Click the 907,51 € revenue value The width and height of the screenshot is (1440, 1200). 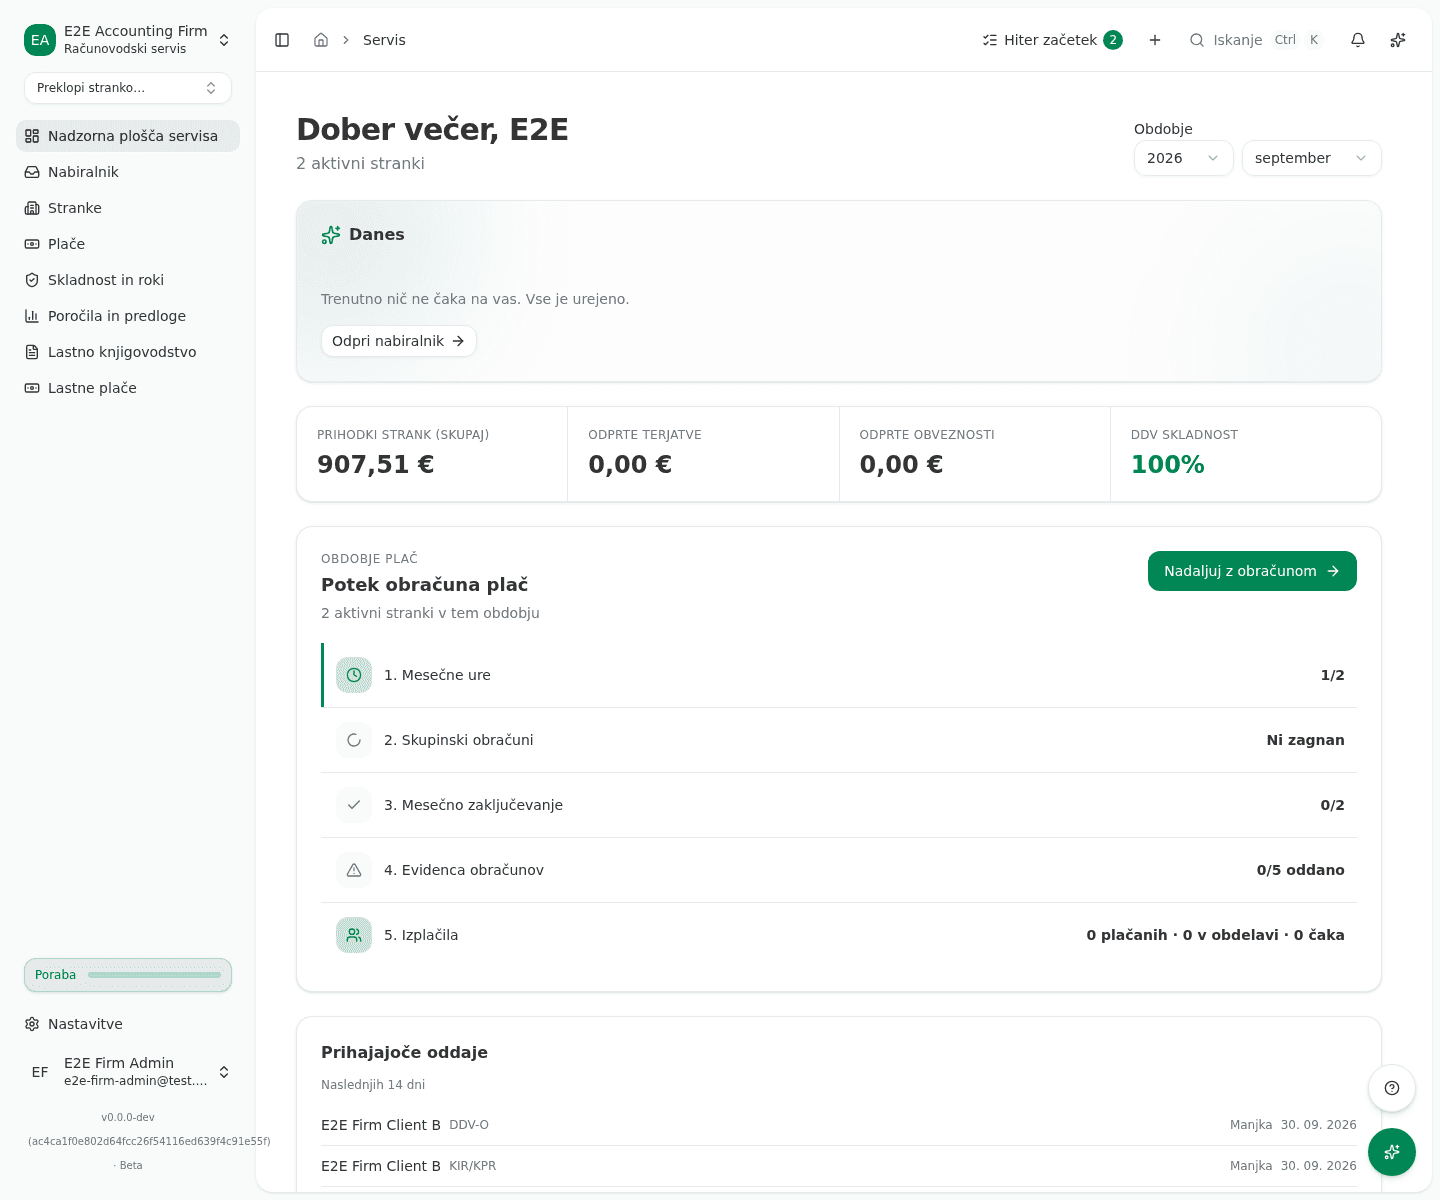375,465
